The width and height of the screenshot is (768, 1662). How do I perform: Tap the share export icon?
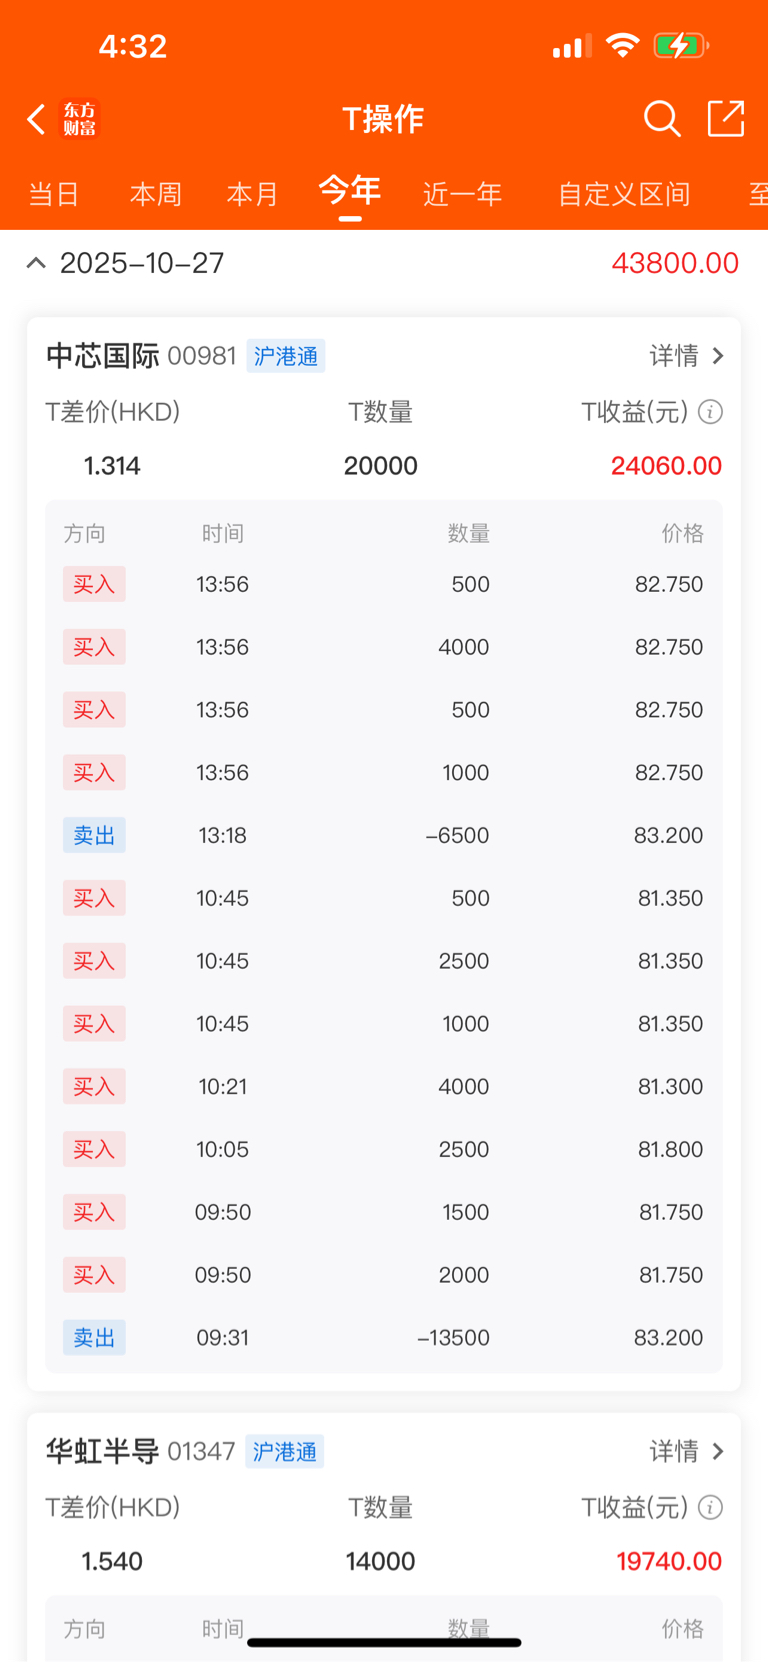tap(726, 118)
